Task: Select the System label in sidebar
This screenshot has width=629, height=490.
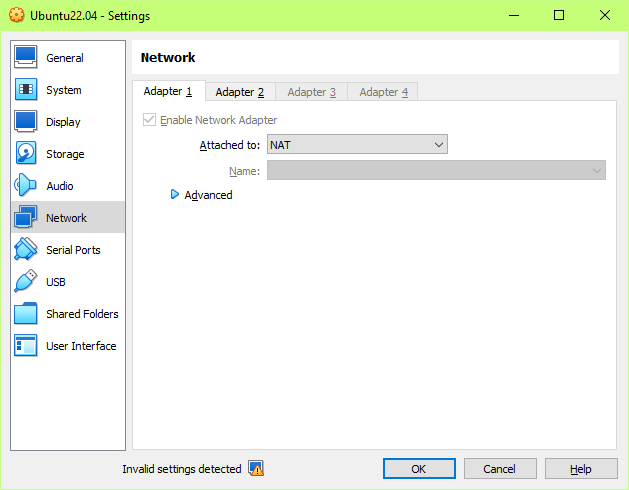Action: click(64, 90)
